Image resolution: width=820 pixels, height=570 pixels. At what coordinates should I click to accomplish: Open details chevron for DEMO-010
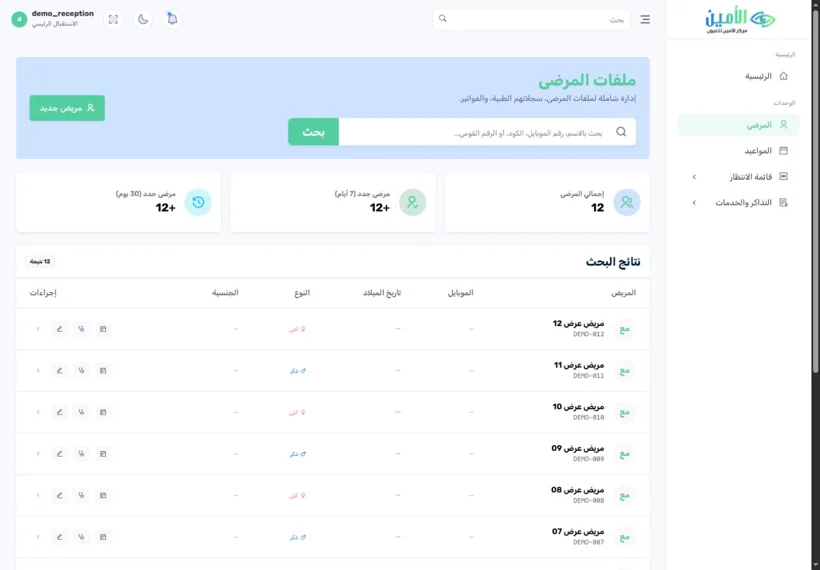pos(38,412)
